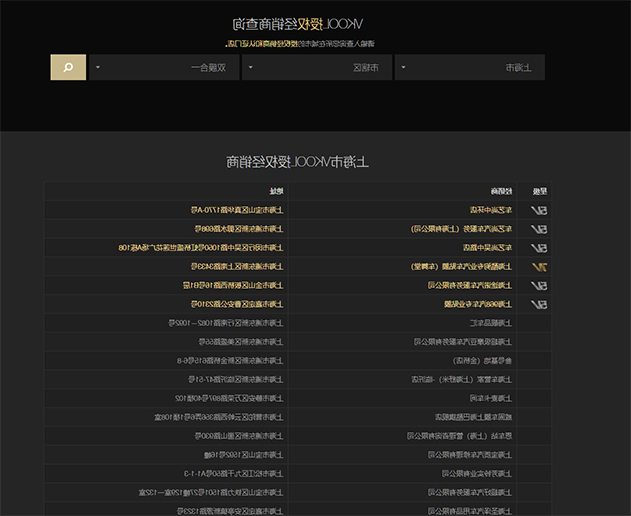Click address 上海市浦东新区眉山路930号

pos(239,436)
